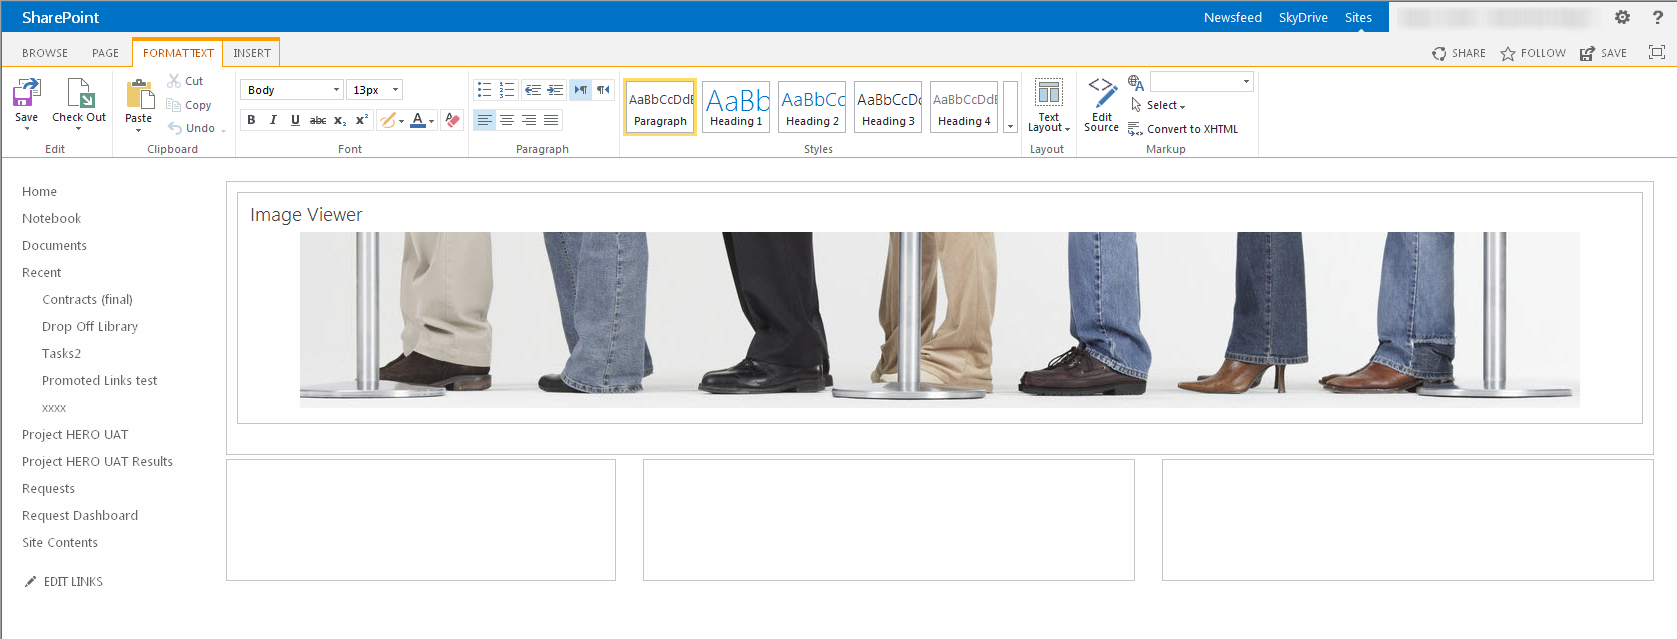Click the Edit Source icon
The image size is (1677, 639).
click(1101, 104)
